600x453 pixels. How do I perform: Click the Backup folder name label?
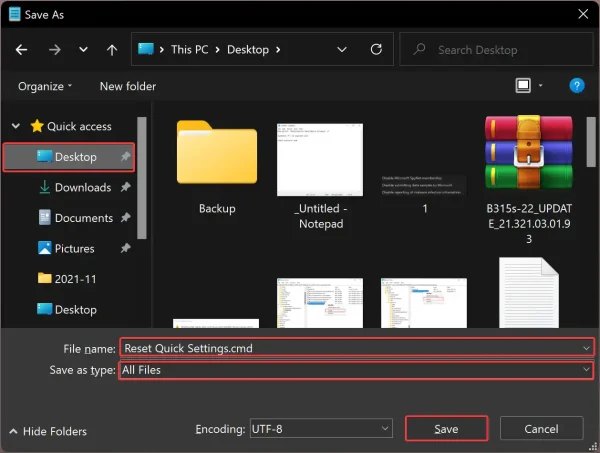(x=217, y=209)
